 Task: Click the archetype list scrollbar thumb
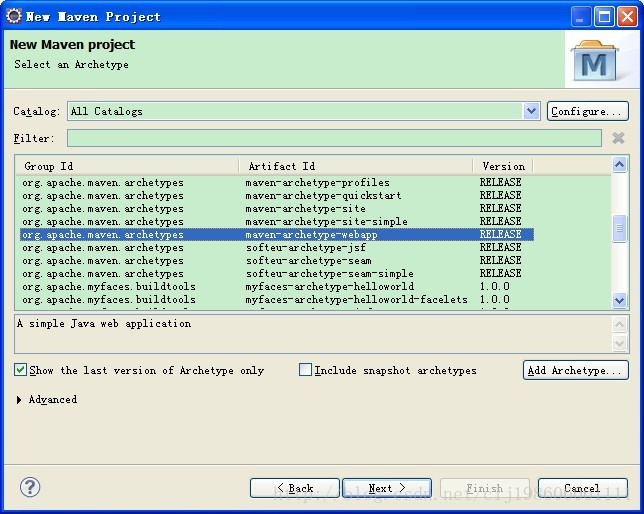[619, 228]
